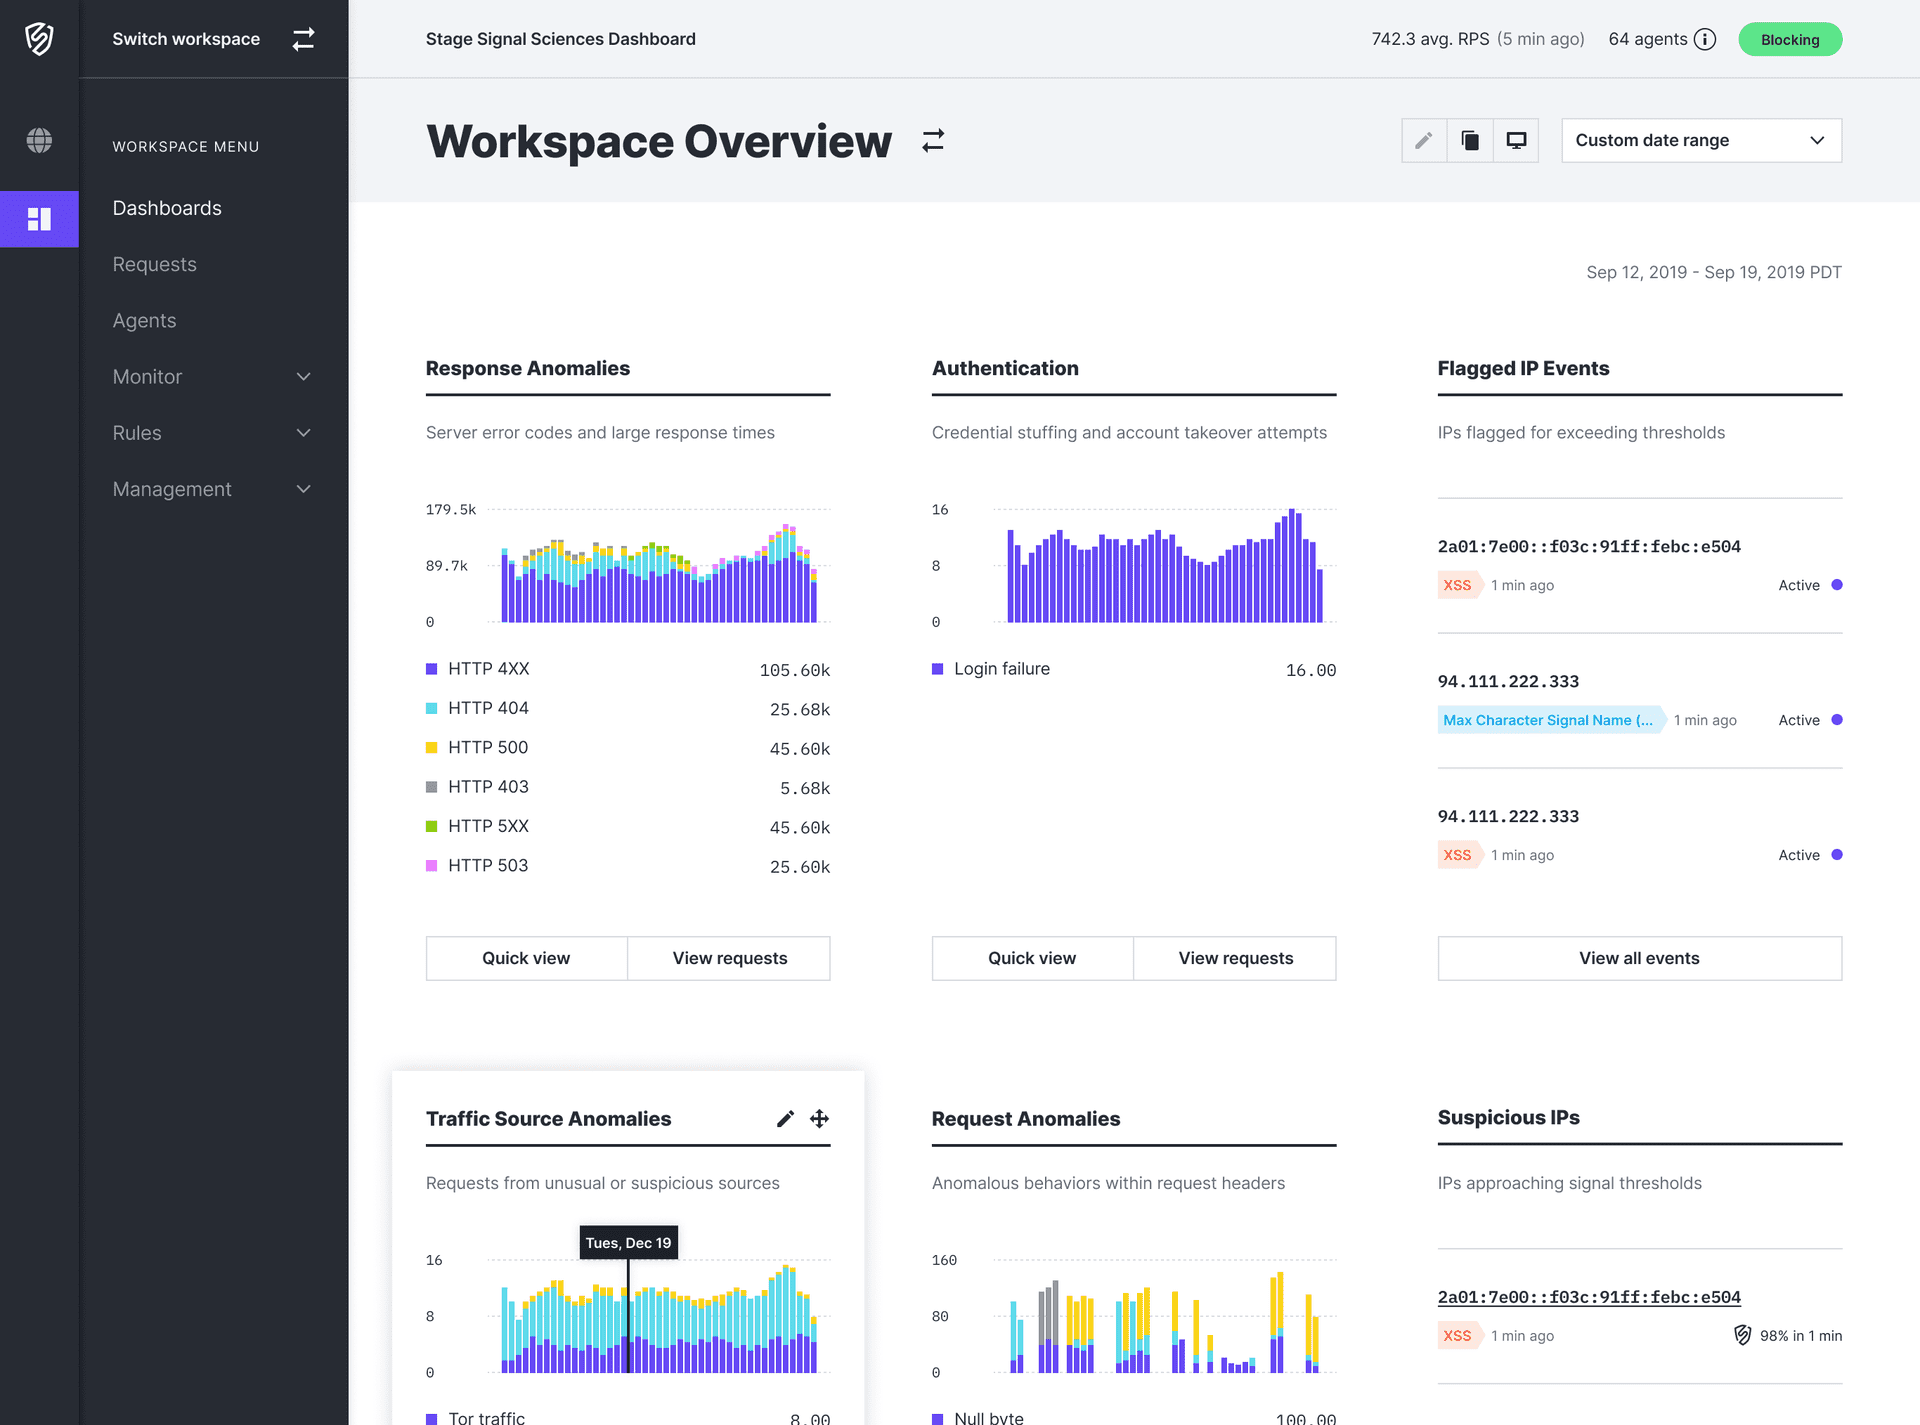This screenshot has width=1920, height=1425.
Task: Open suspicious IP 2a01:7e00::f03c:91ff:febc:e504 link
Action: (1589, 1297)
